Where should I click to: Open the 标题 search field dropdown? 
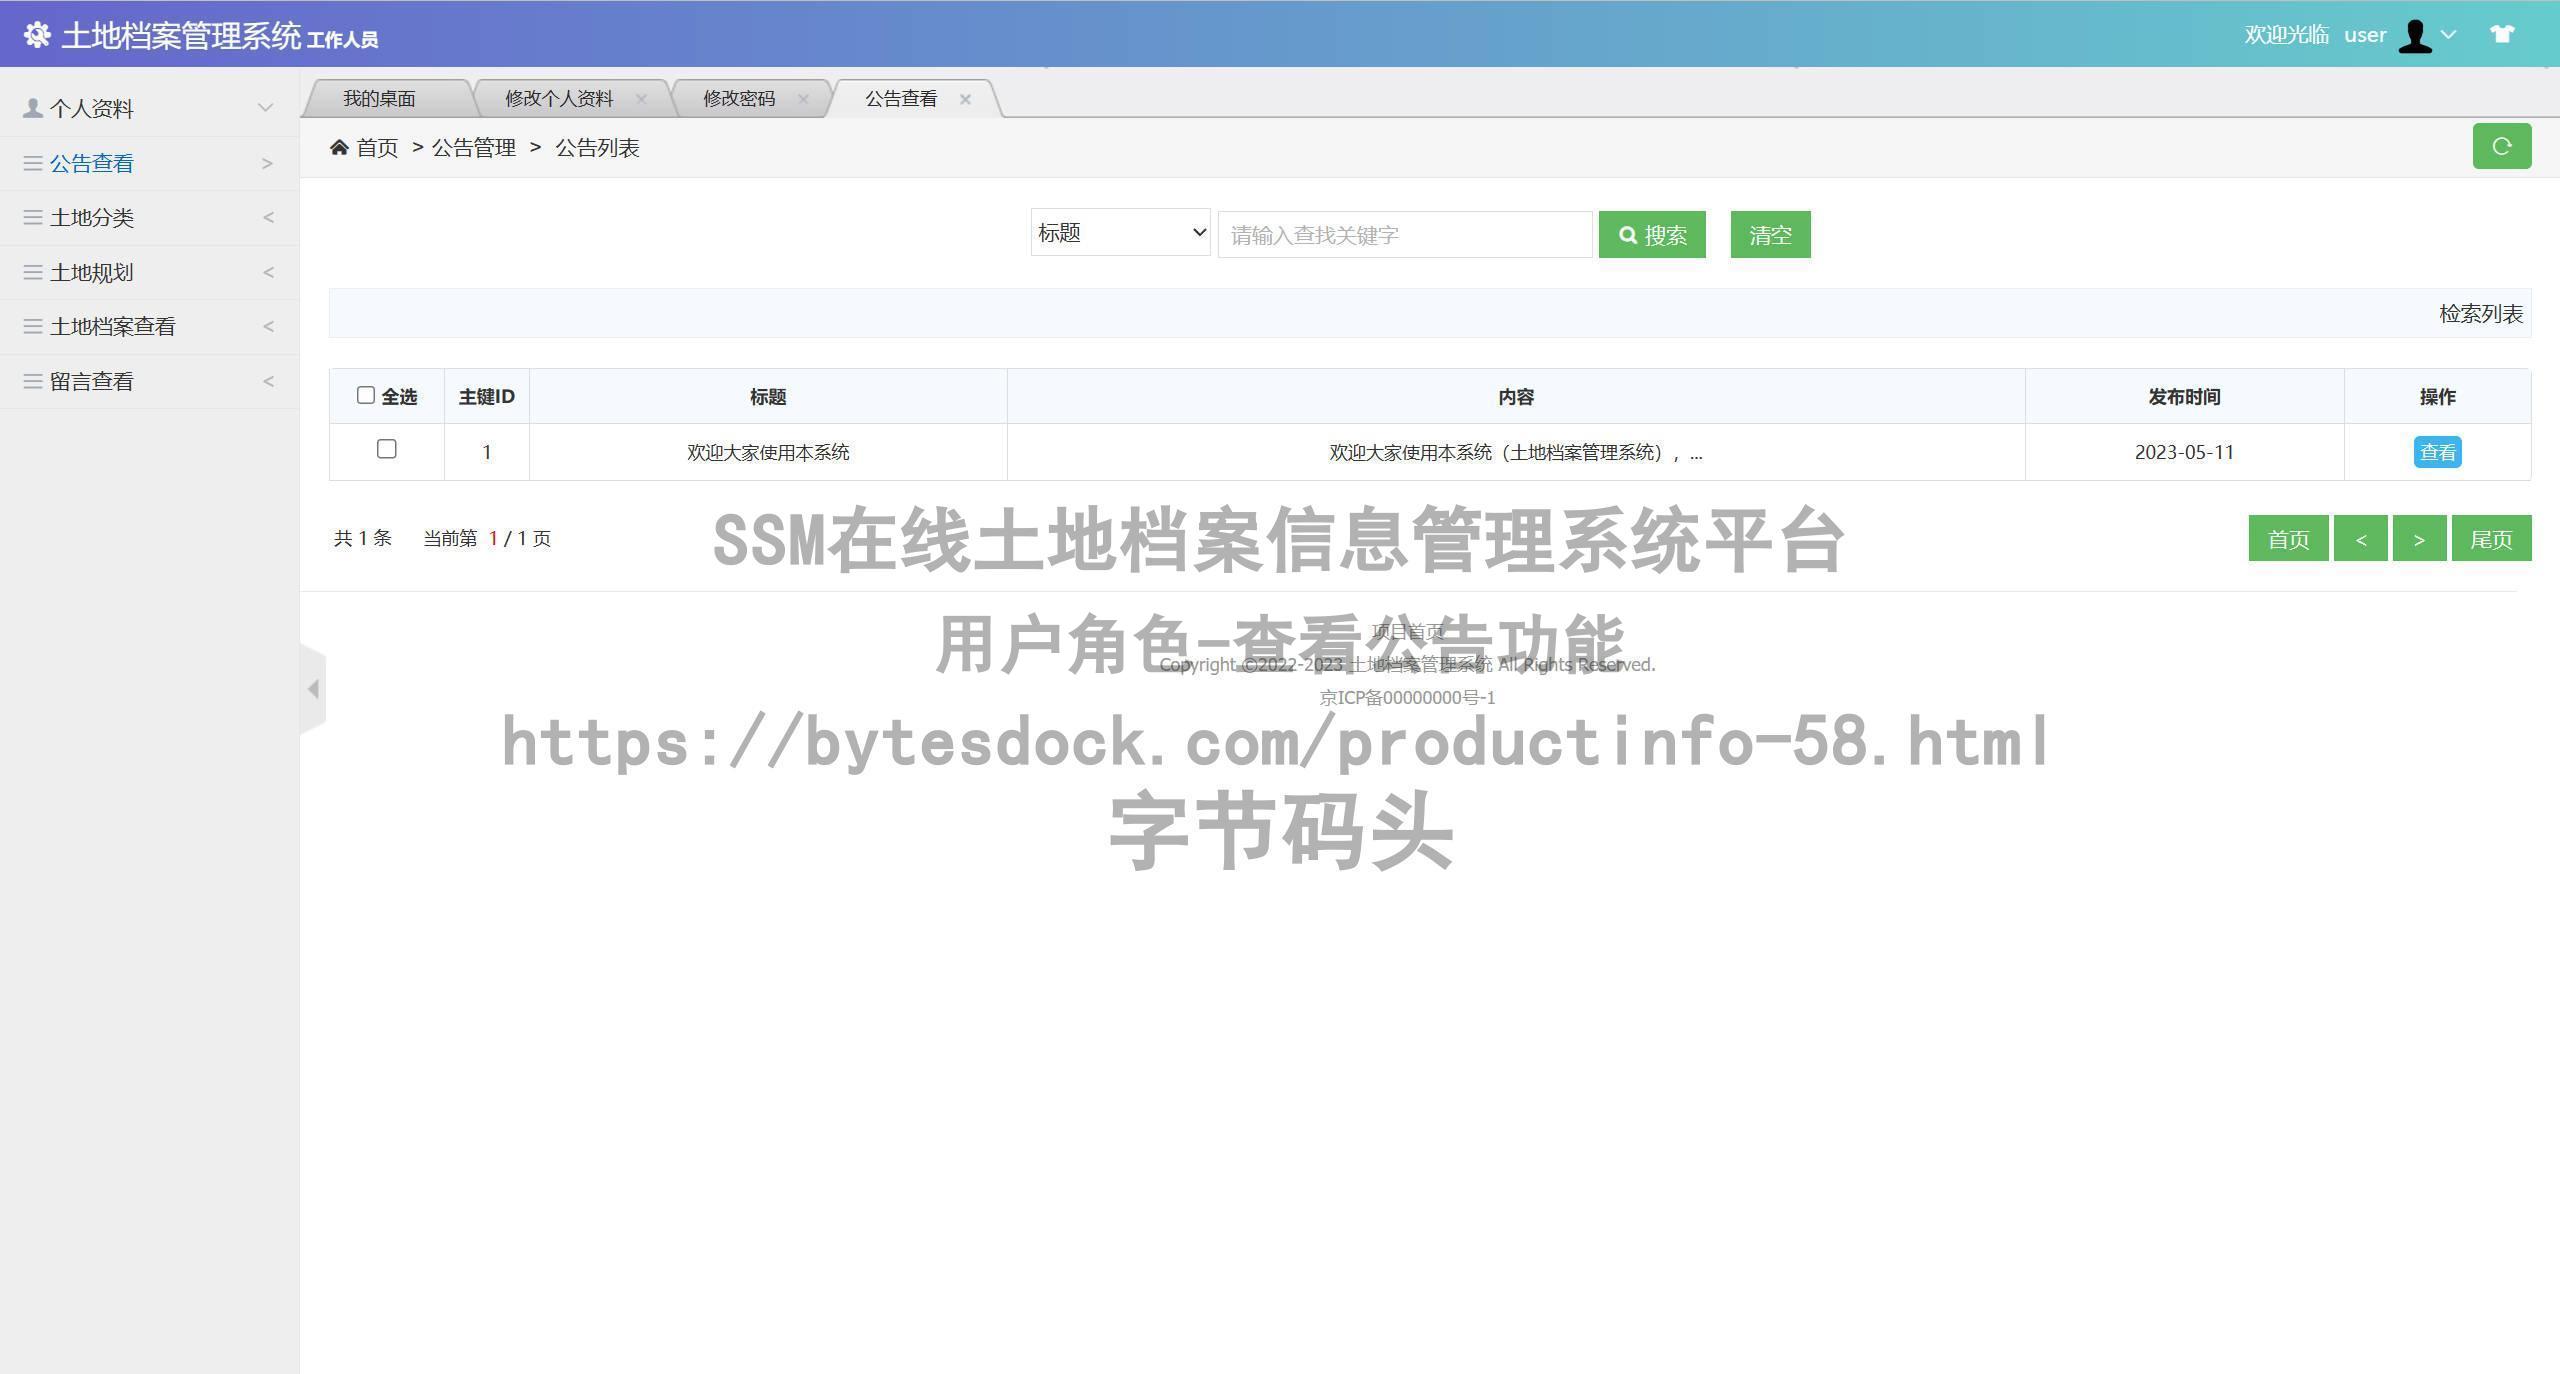(x=1118, y=232)
